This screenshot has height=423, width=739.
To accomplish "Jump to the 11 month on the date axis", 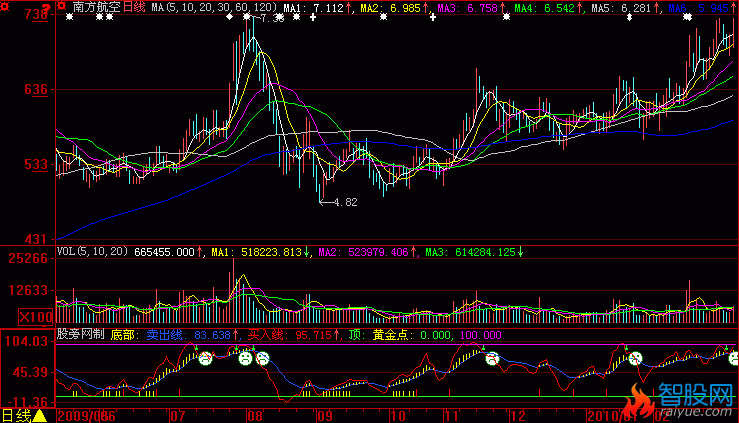I will [x=452, y=416].
